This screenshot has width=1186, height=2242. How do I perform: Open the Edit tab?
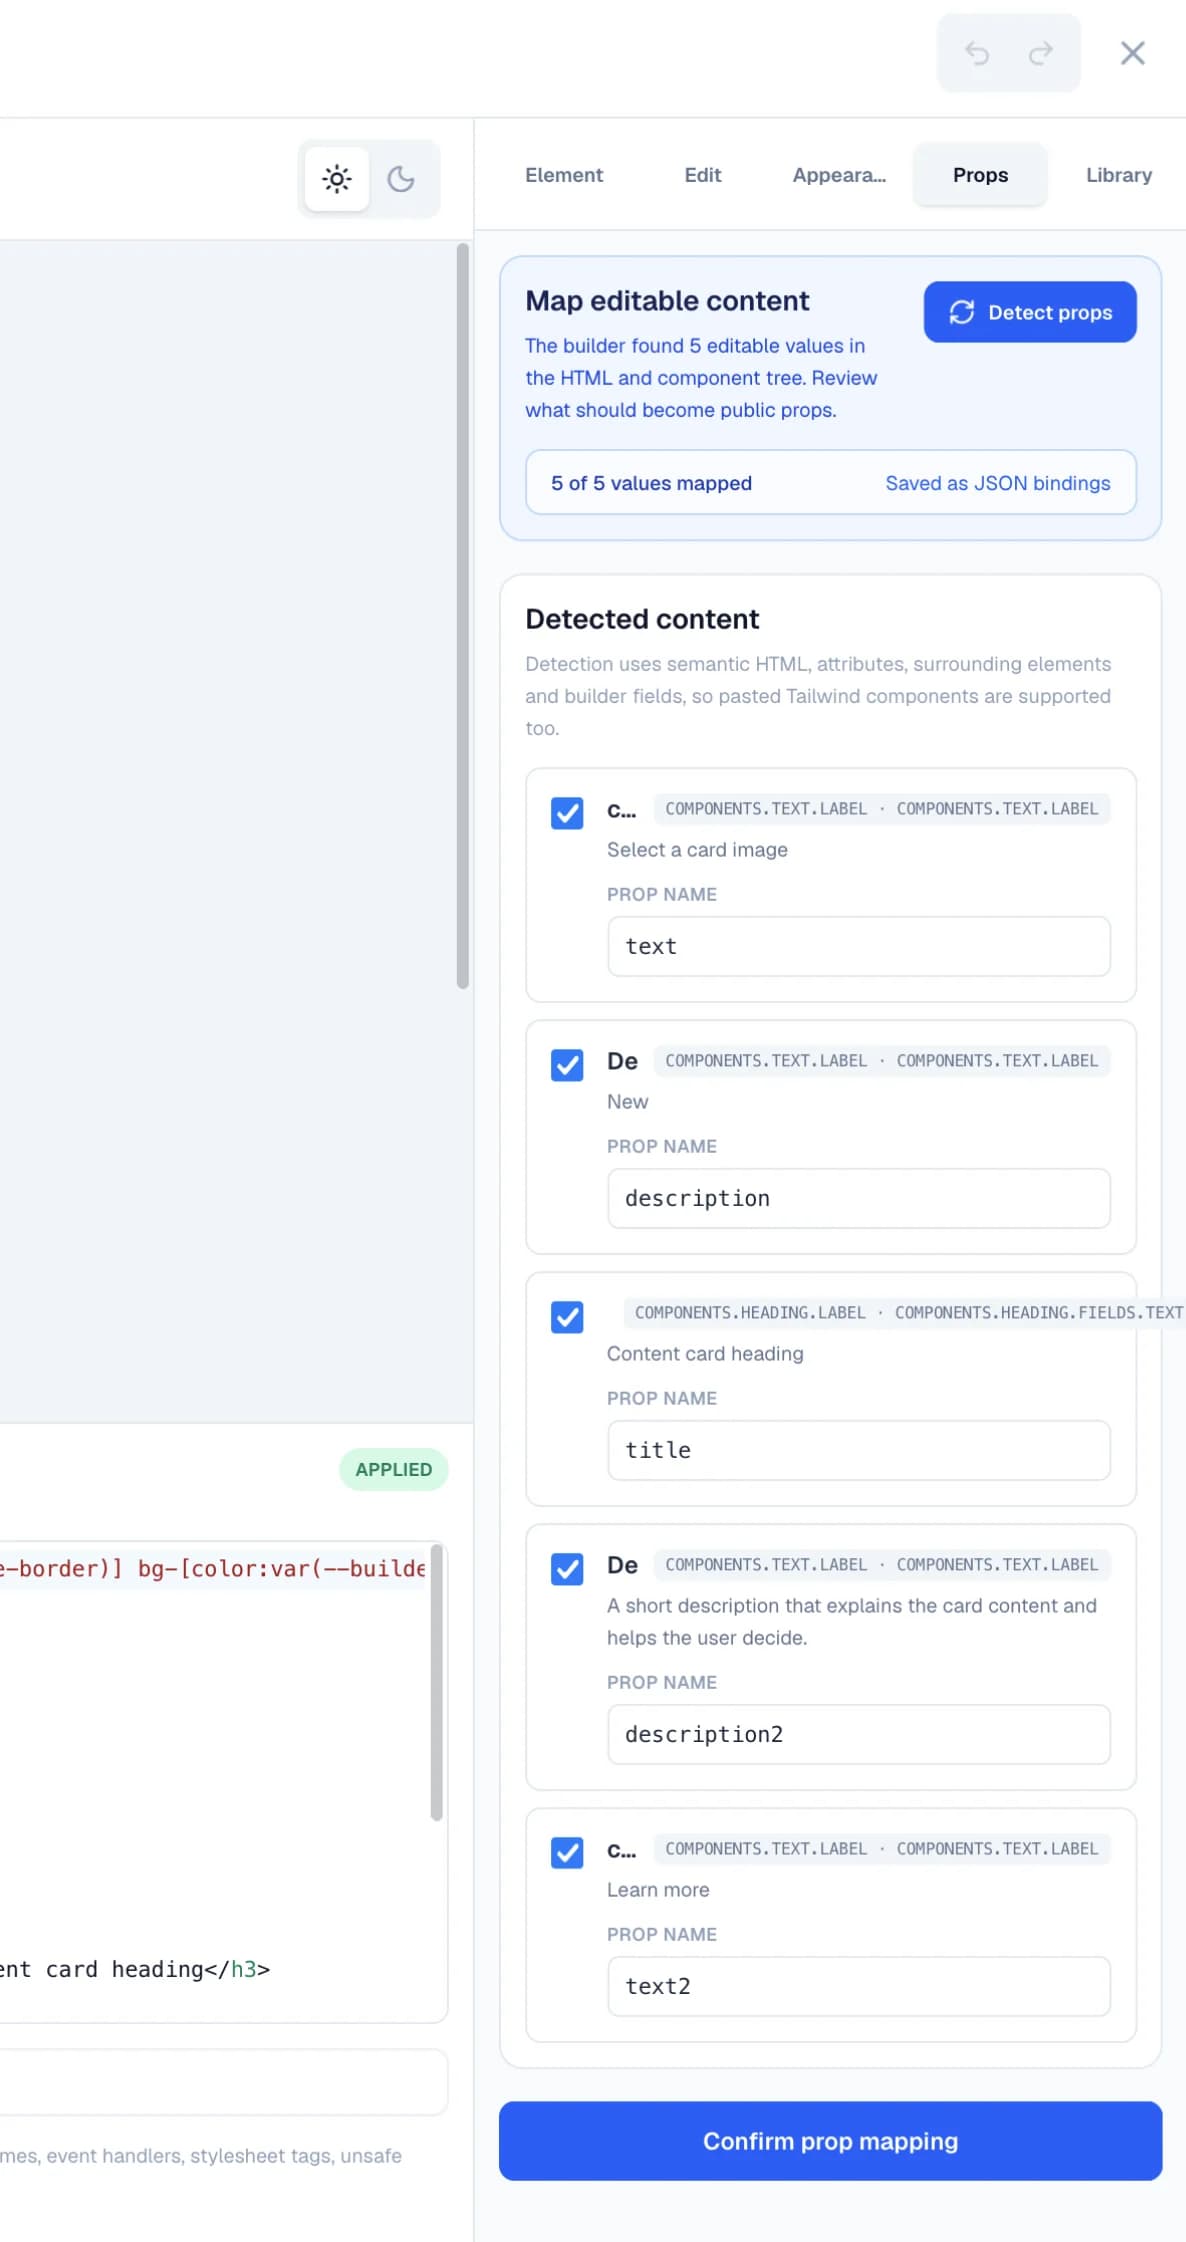703,175
